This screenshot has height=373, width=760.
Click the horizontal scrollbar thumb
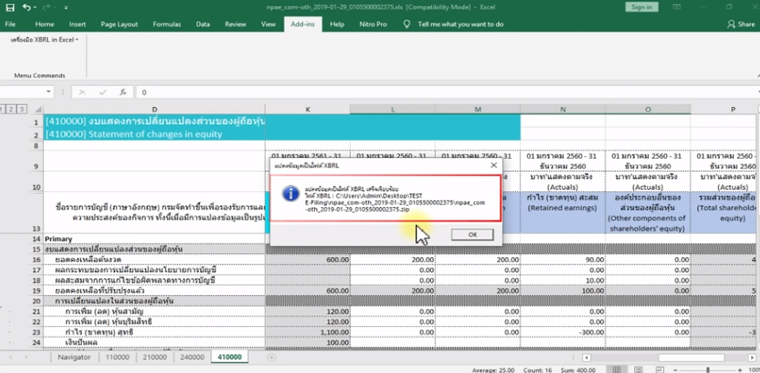[691, 357]
